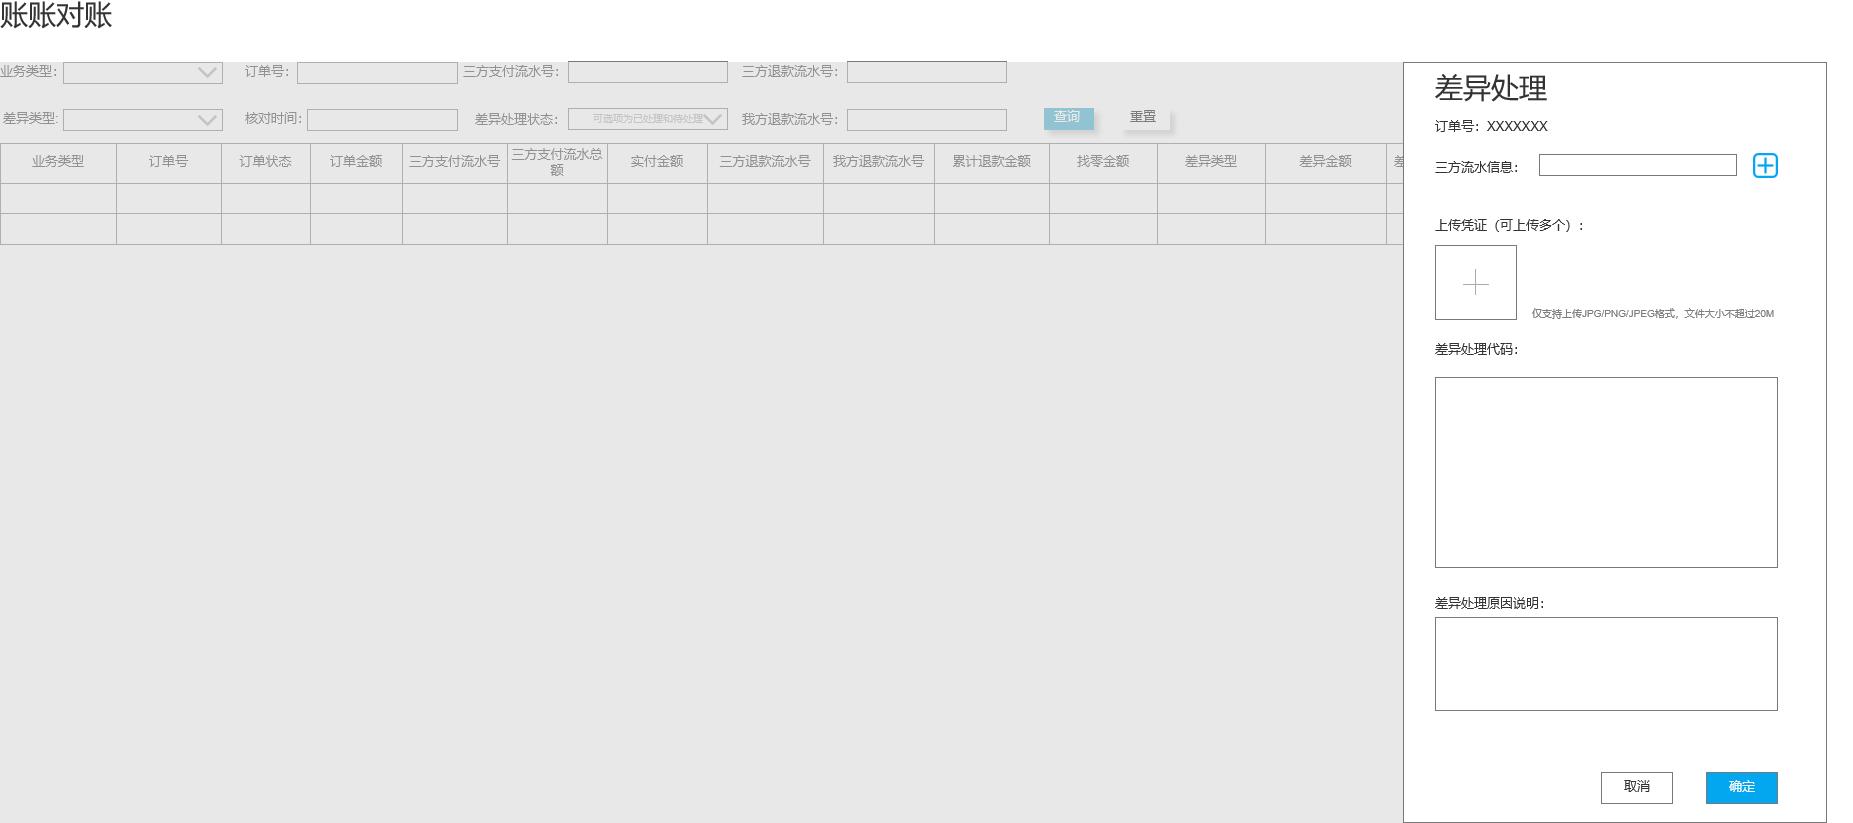Click 取消 in the 差异处理 panel
This screenshot has height=823, width=1853.
tap(1637, 787)
